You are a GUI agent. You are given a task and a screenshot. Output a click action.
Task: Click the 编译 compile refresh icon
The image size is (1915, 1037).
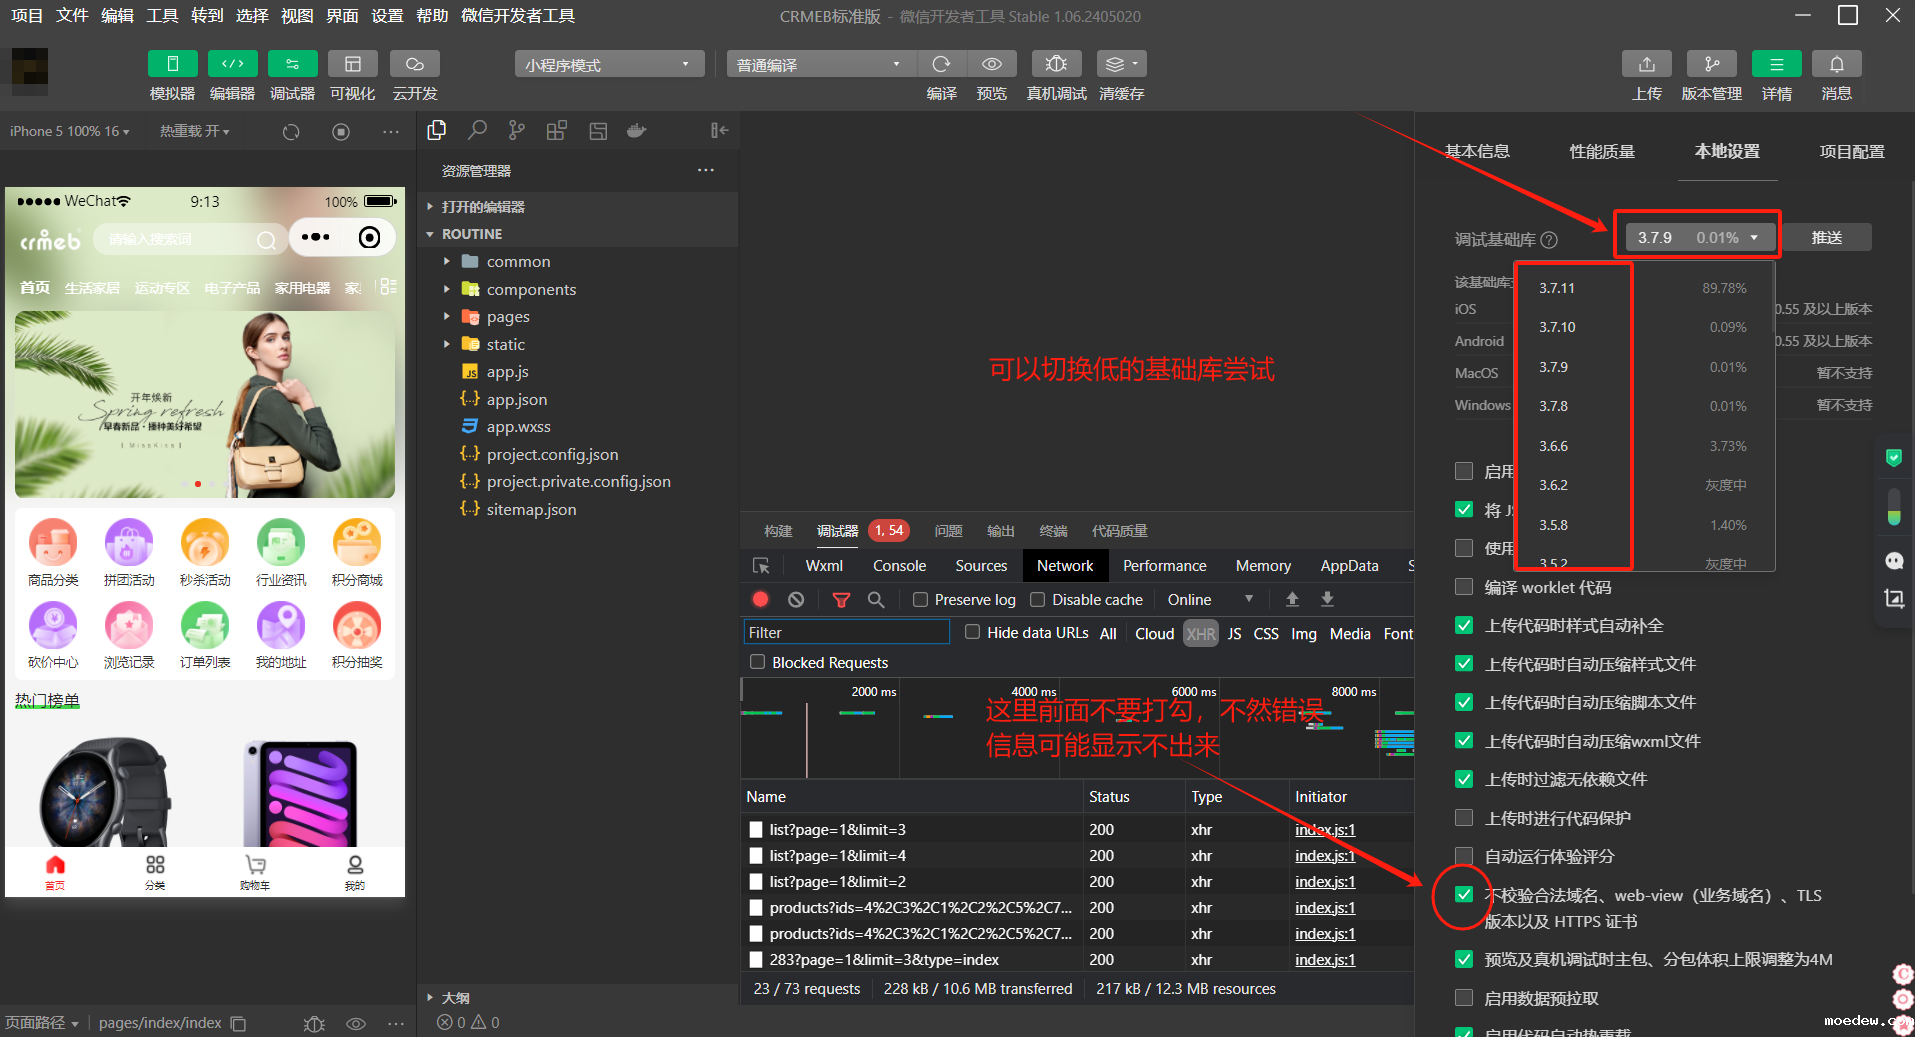pos(941,64)
